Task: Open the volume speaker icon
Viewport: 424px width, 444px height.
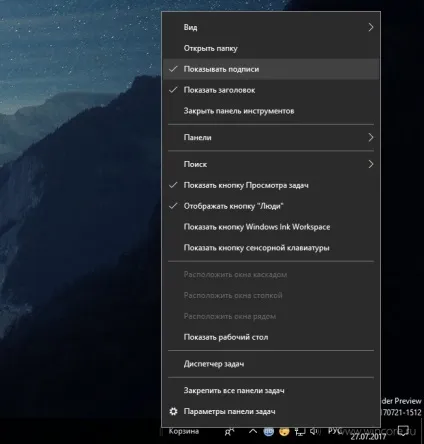Action: click(315, 432)
